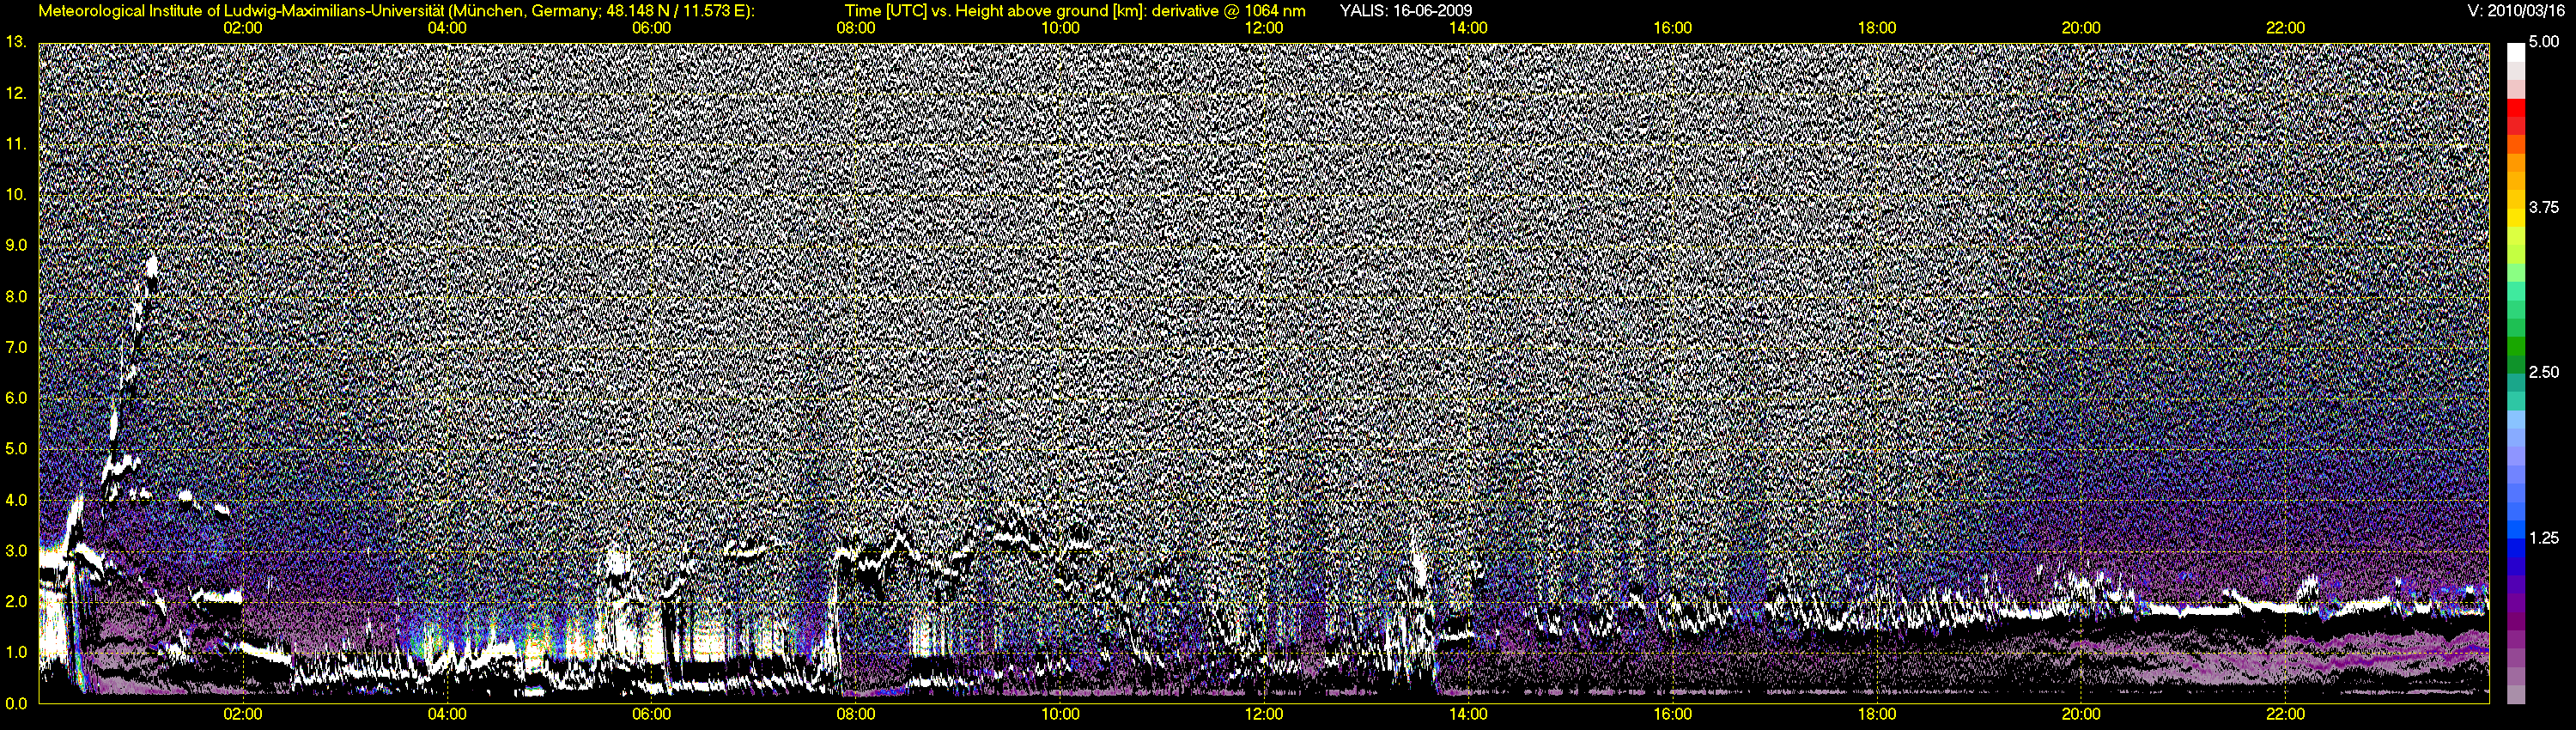Select the 12. km height axis label
Viewport: 2576px width, 730px height.
[x=15, y=93]
